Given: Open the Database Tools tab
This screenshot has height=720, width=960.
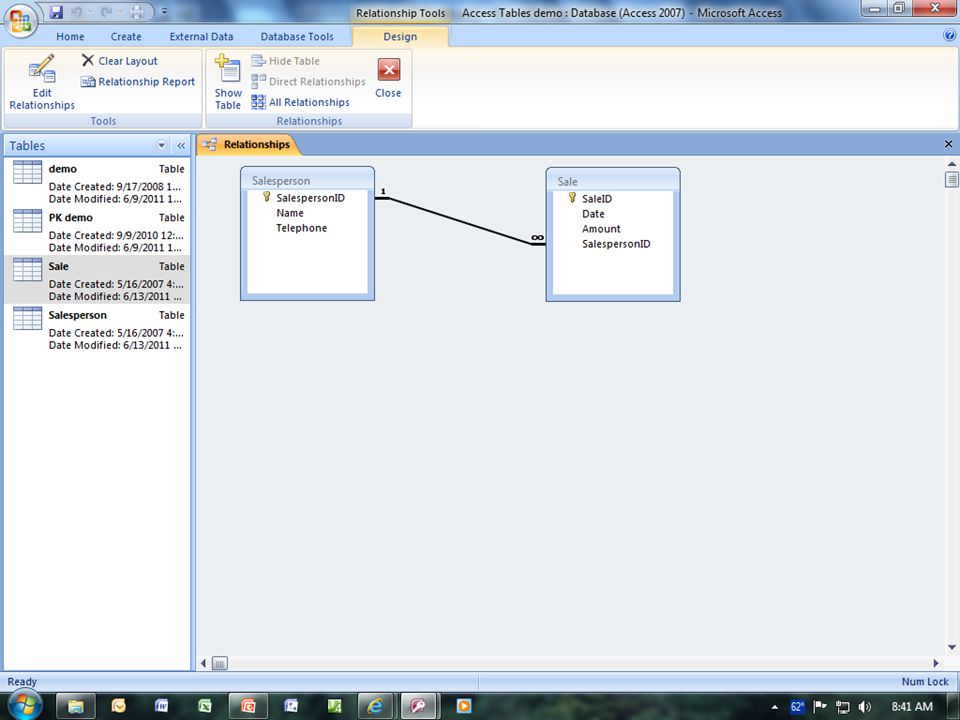Looking at the screenshot, I should [x=297, y=37].
